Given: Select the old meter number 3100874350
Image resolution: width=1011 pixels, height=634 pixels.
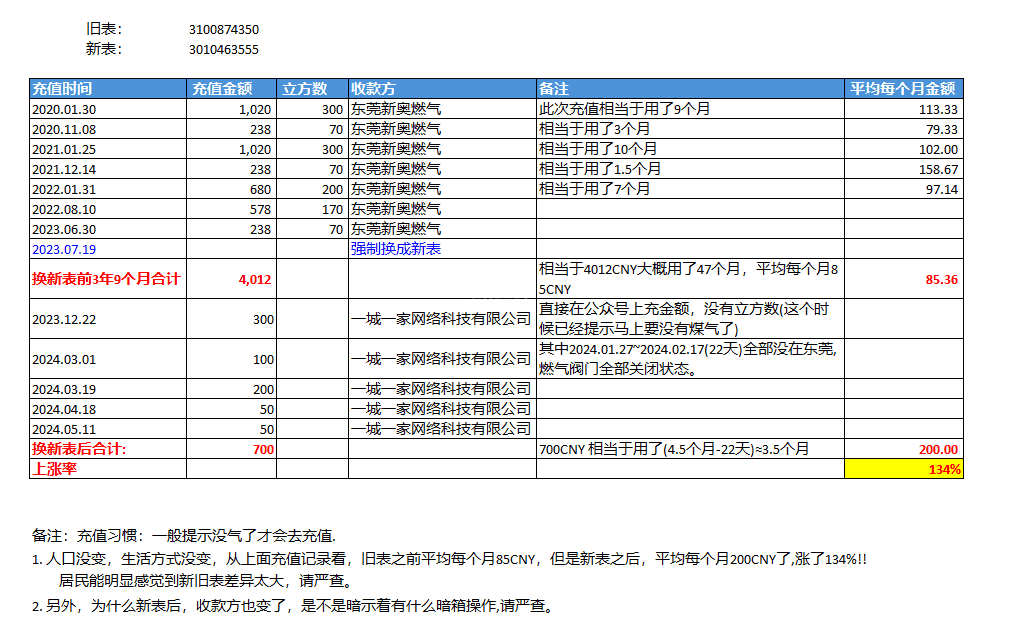Looking at the screenshot, I should [224, 30].
